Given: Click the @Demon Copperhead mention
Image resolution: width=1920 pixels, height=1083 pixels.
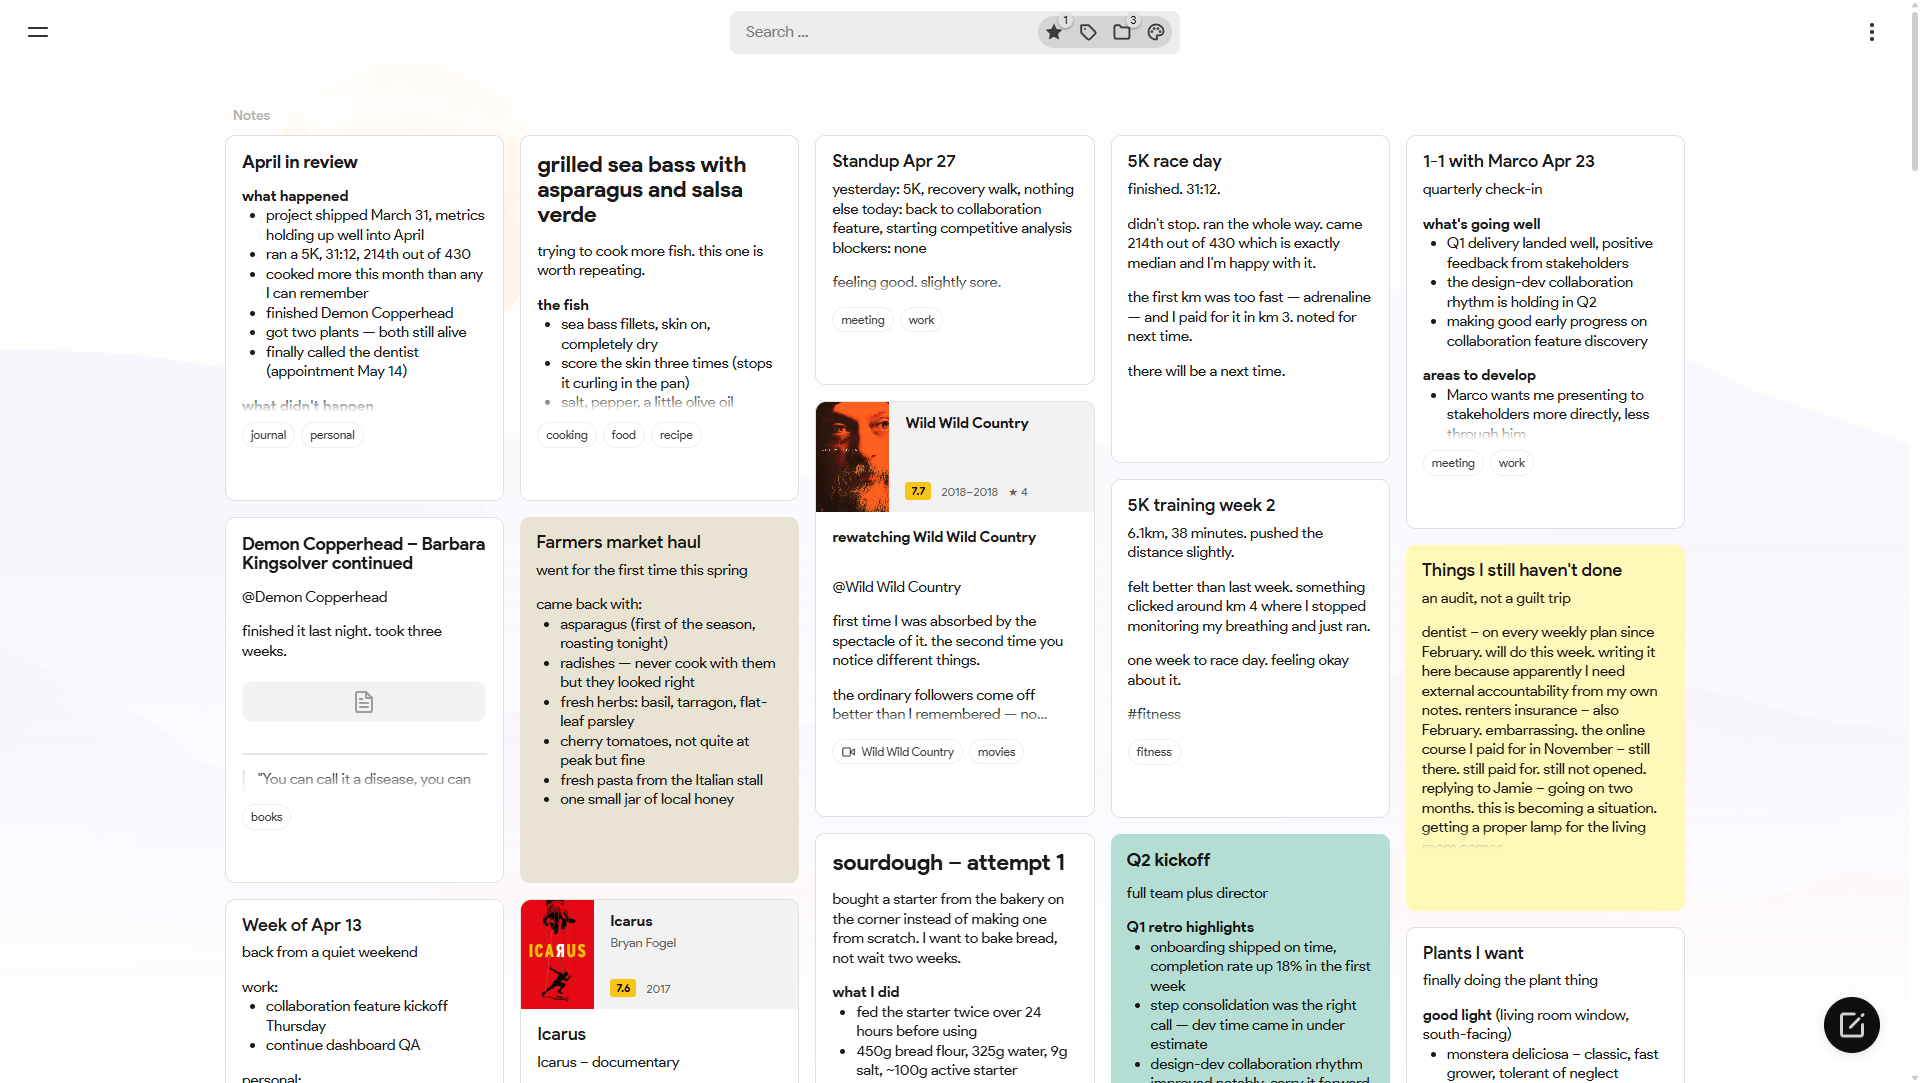Looking at the screenshot, I should (x=315, y=597).
